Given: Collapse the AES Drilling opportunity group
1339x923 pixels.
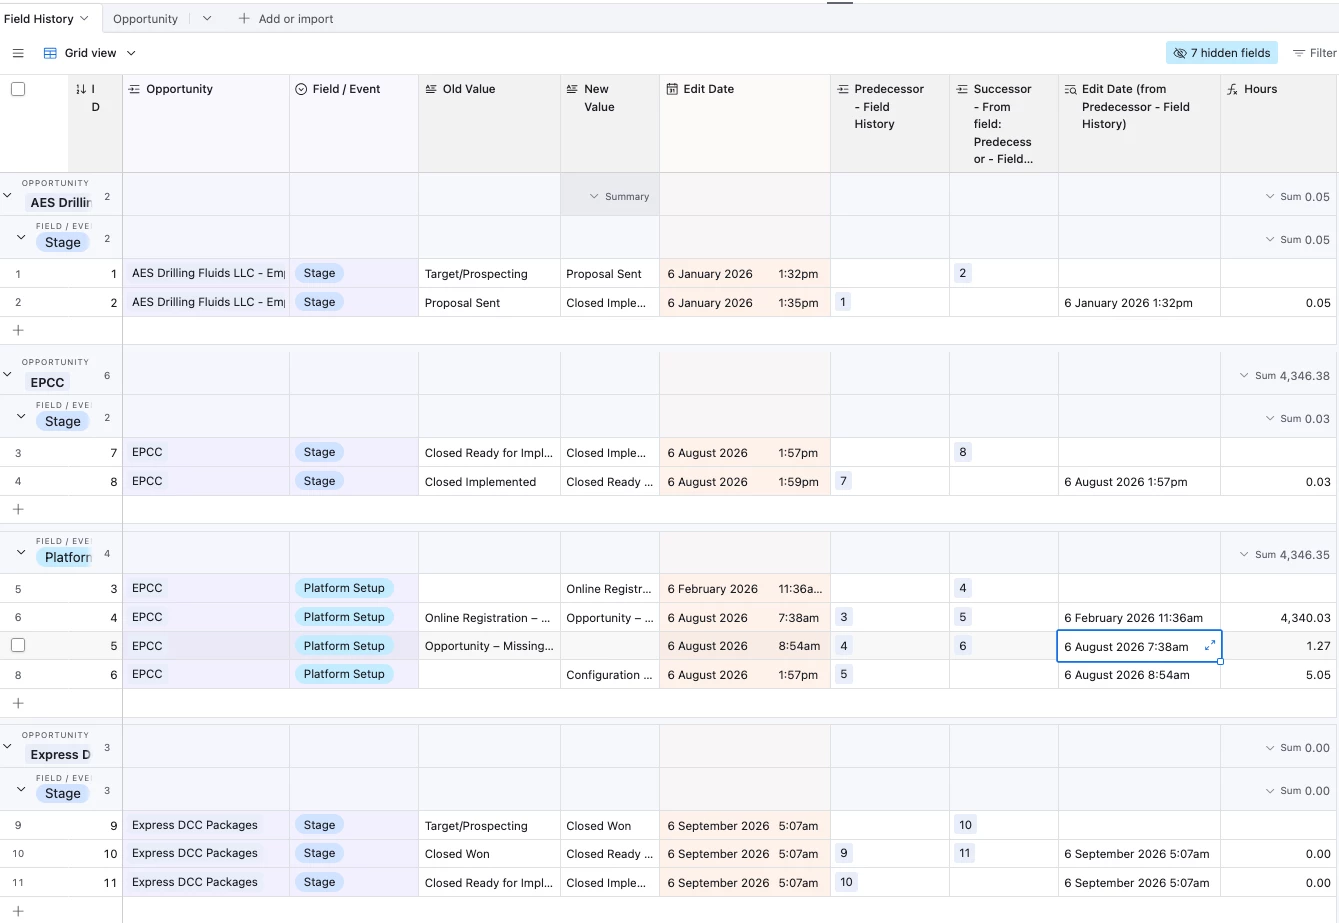Looking at the screenshot, I should tap(8, 195).
